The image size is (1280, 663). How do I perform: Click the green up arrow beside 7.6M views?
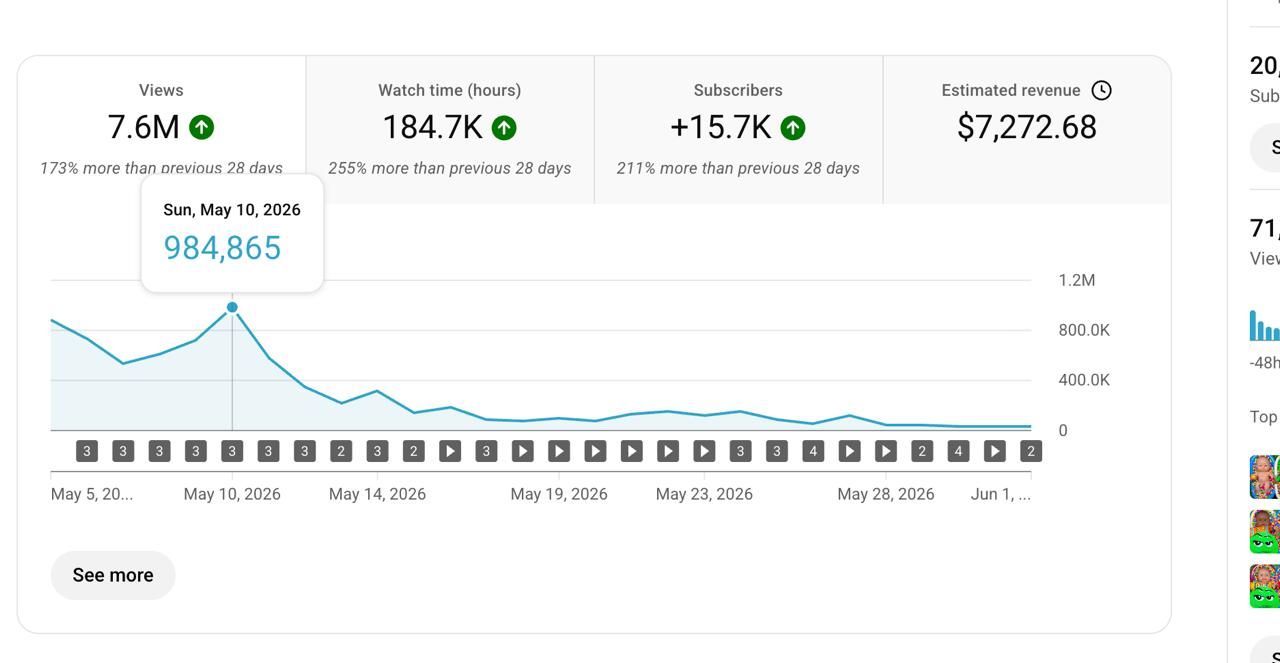pyautogui.click(x=202, y=128)
